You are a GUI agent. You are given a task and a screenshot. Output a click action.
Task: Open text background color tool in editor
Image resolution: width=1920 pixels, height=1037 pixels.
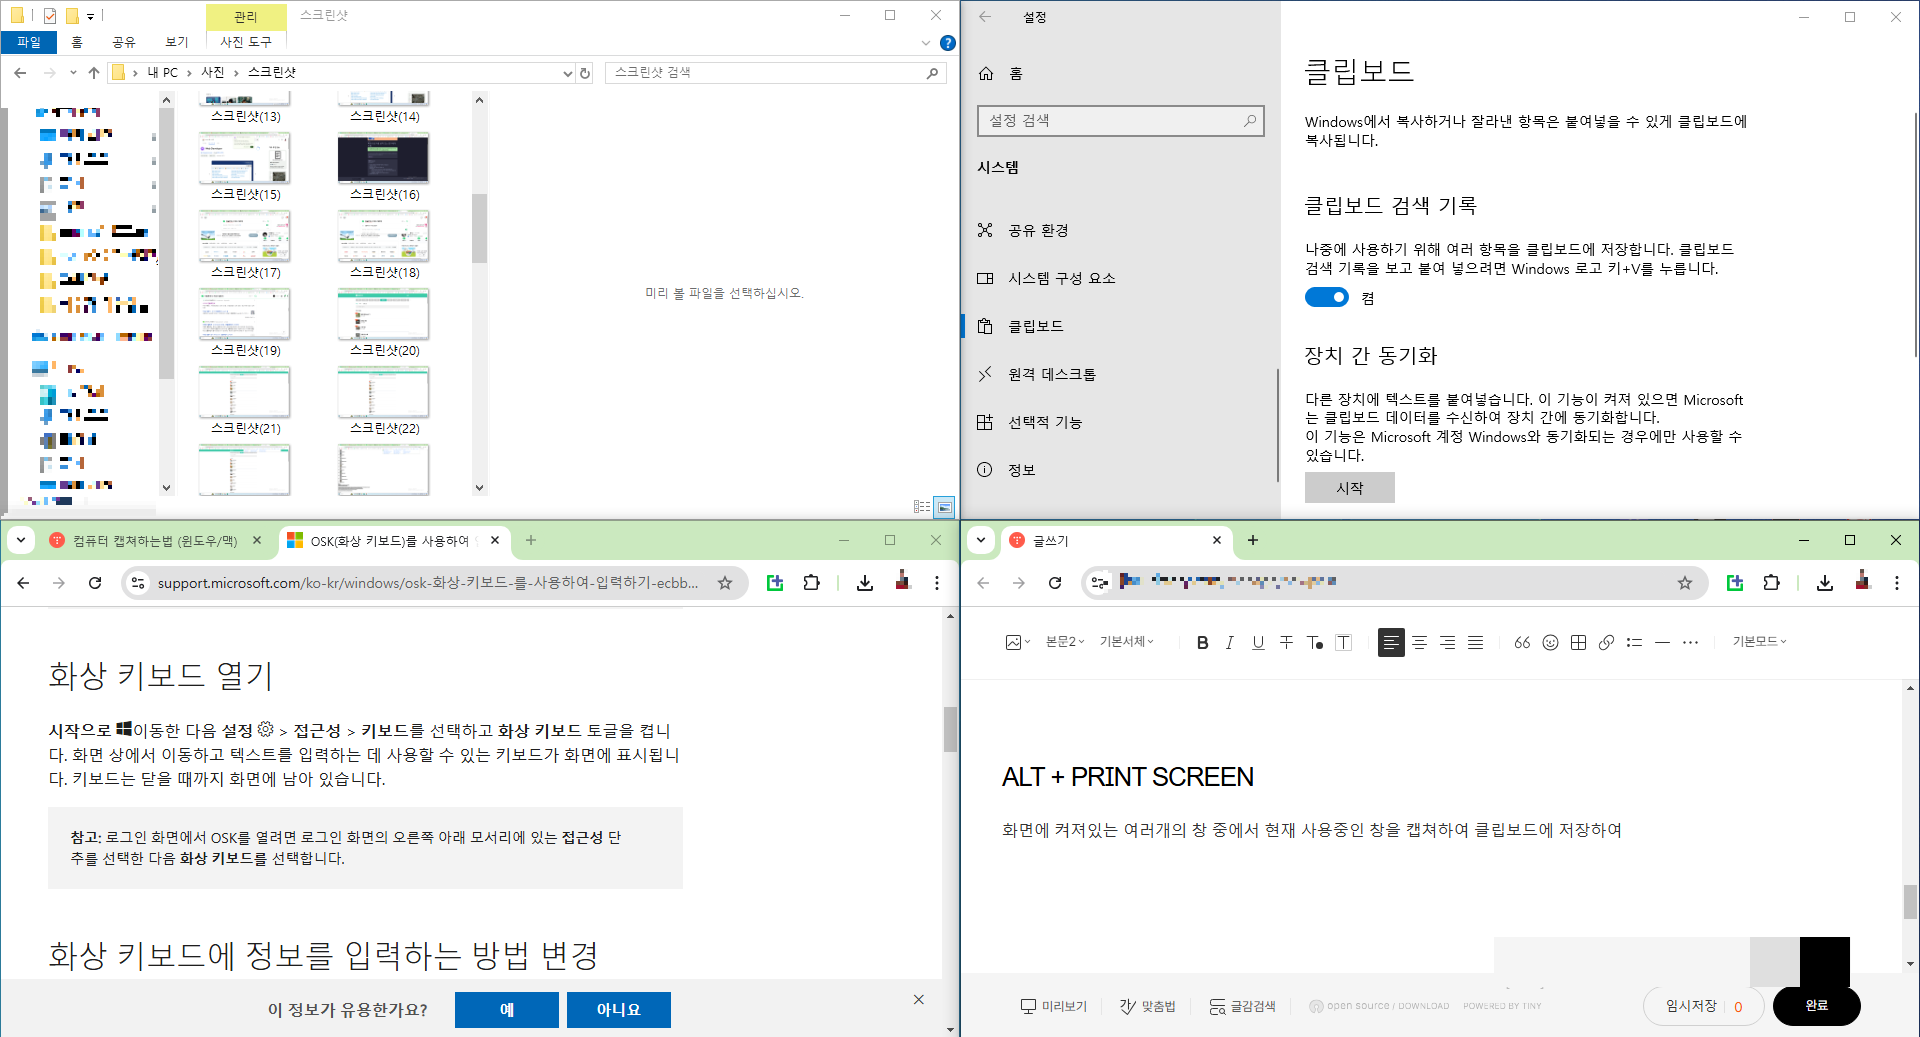coord(1344,642)
